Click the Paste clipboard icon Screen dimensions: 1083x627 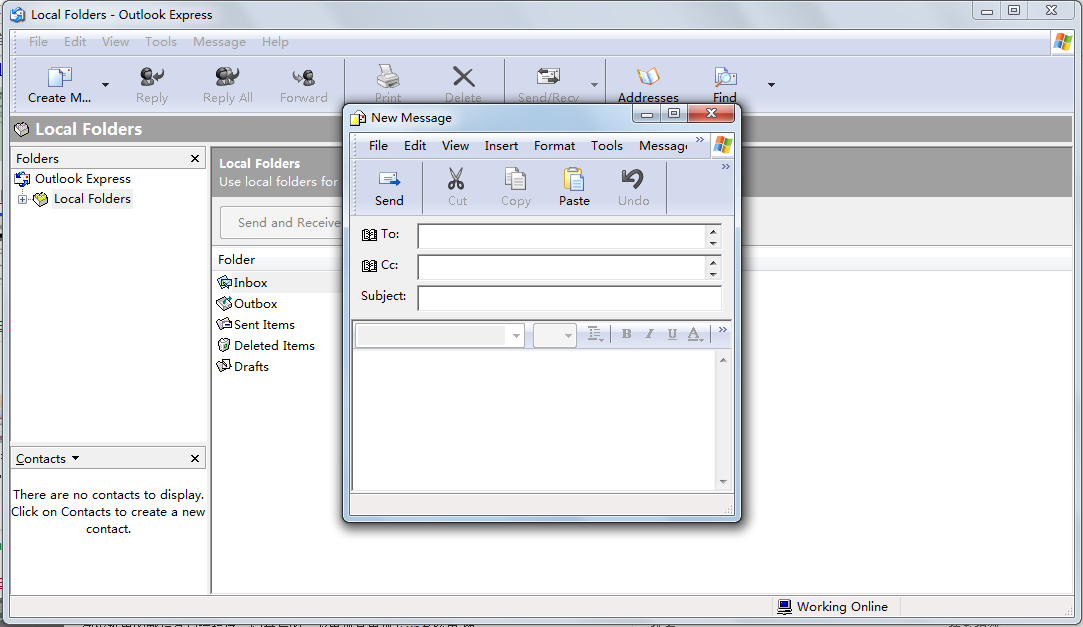(573, 179)
